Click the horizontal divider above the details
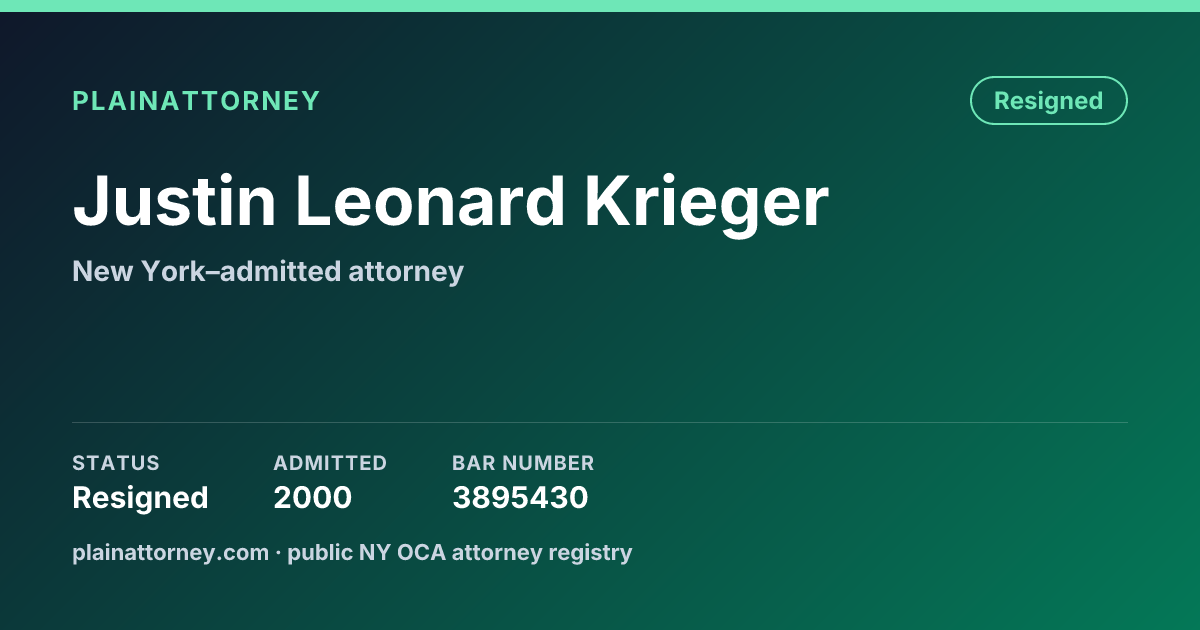 pos(600,422)
